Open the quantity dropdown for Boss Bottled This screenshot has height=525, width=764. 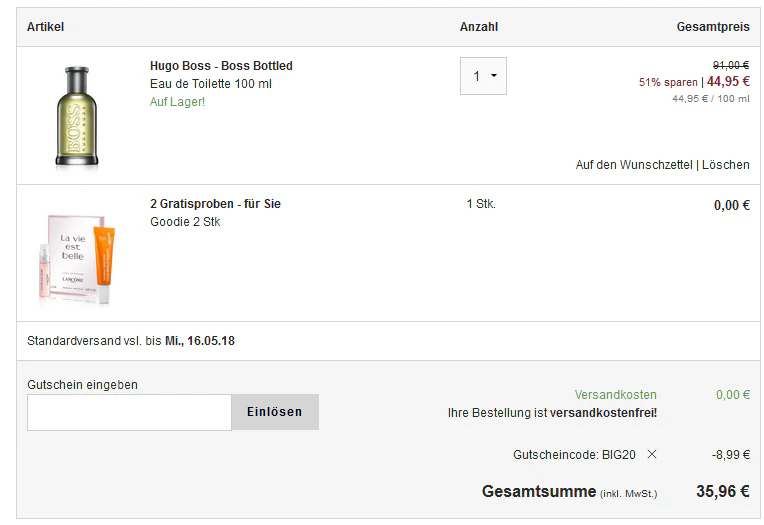coord(483,76)
